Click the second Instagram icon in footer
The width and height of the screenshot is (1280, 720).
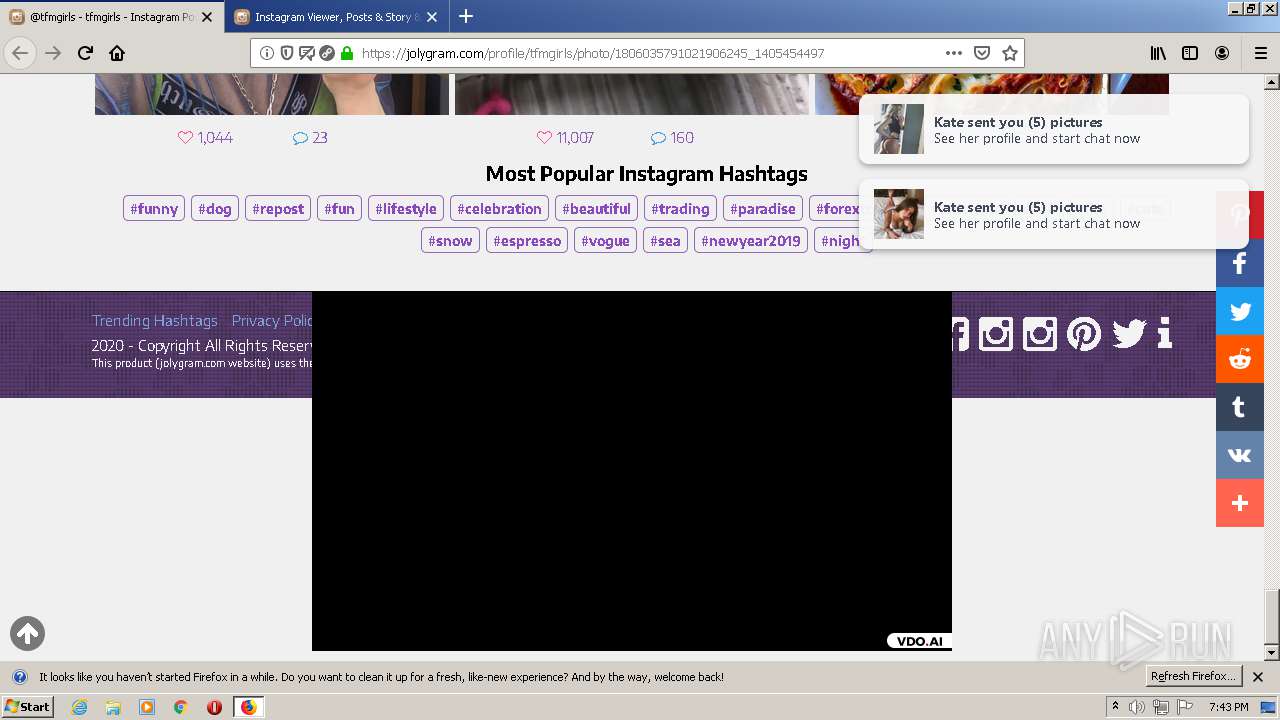(x=1040, y=333)
